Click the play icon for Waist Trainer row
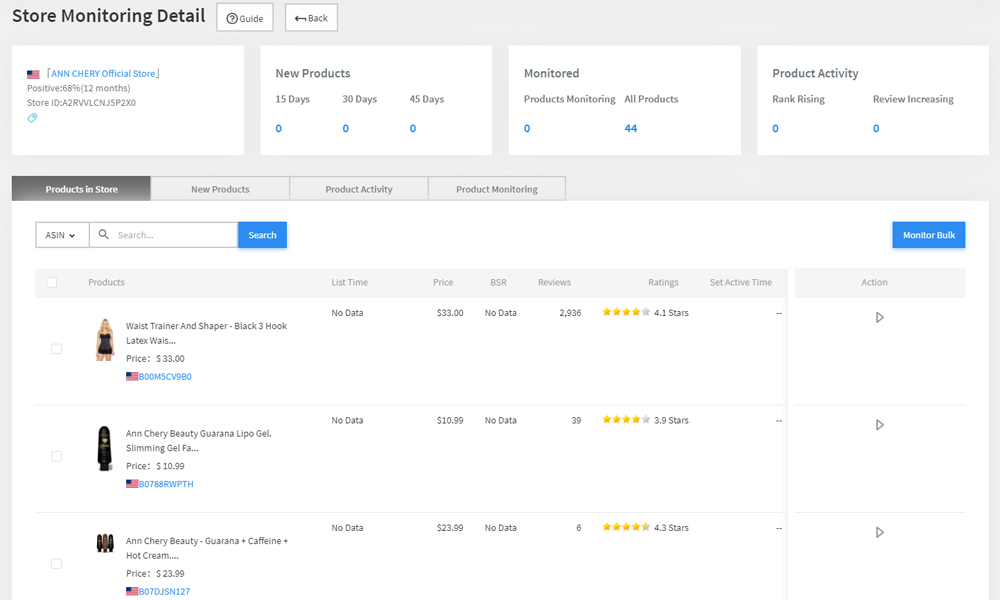The image size is (1000, 600). click(879, 318)
